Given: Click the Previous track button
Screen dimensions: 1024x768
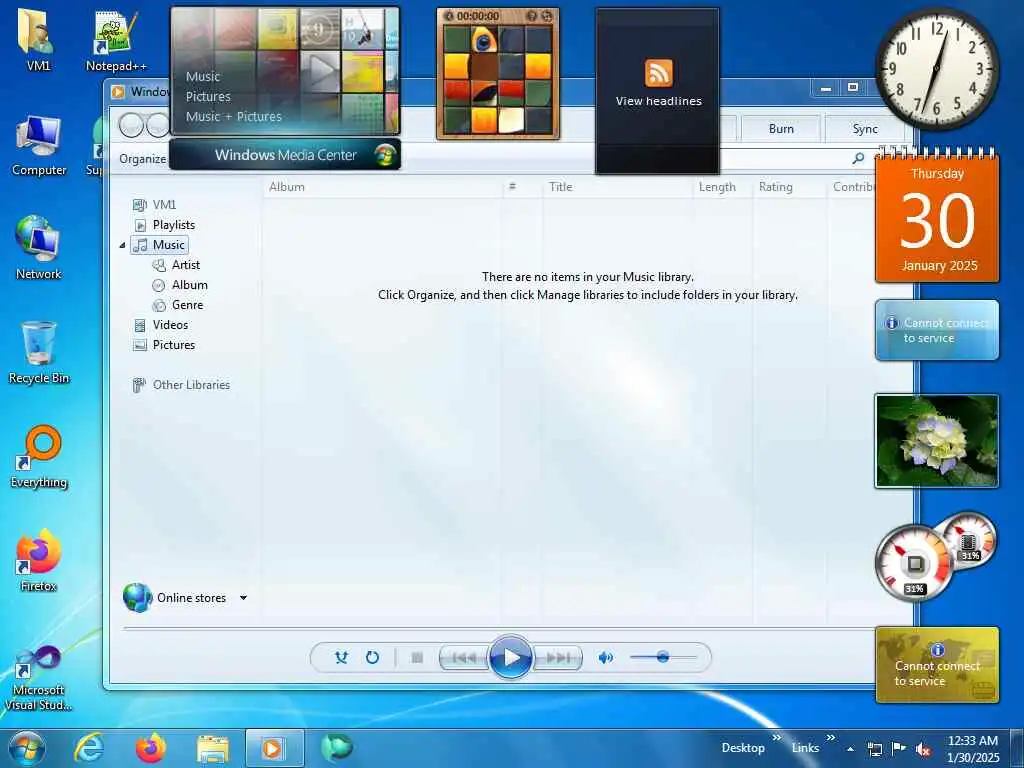Looking at the screenshot, I should 464,658.
